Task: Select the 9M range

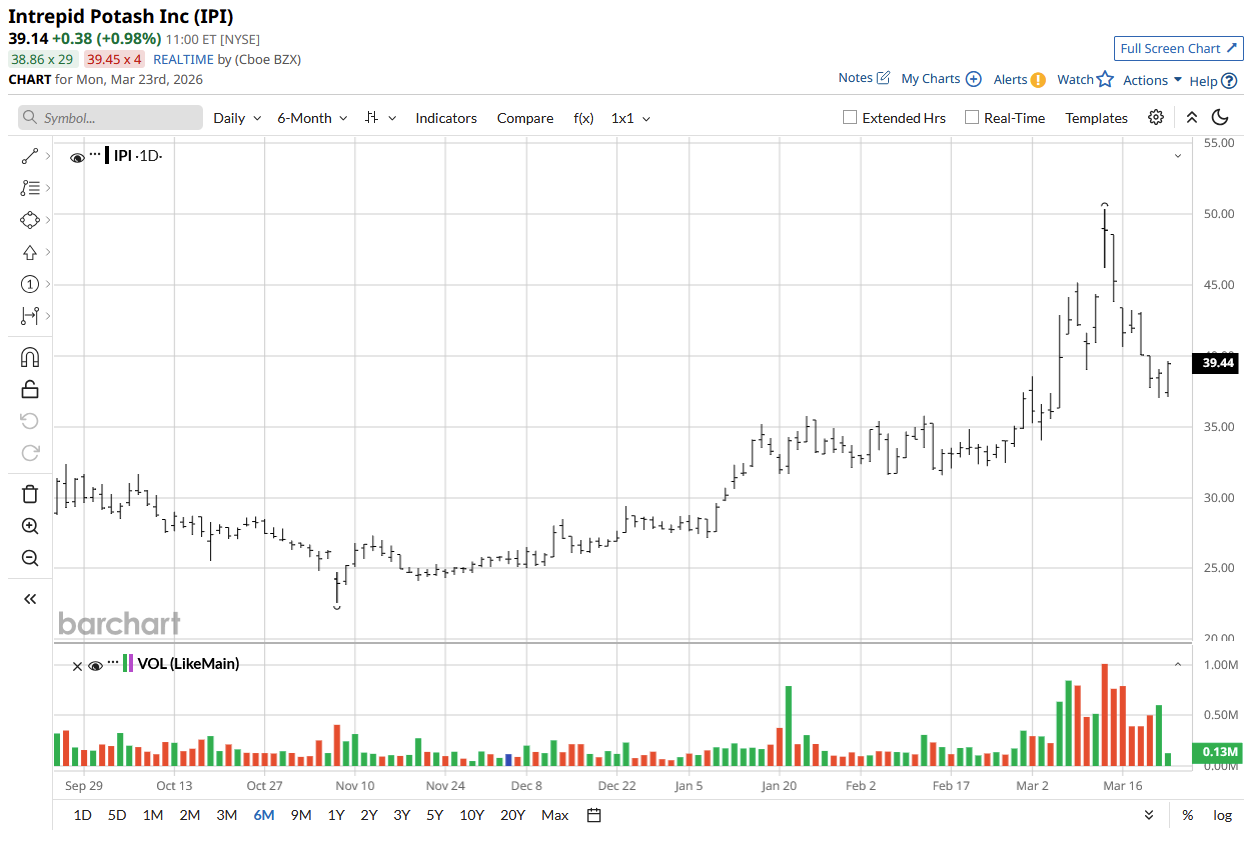Action: [x=300, y=815]
